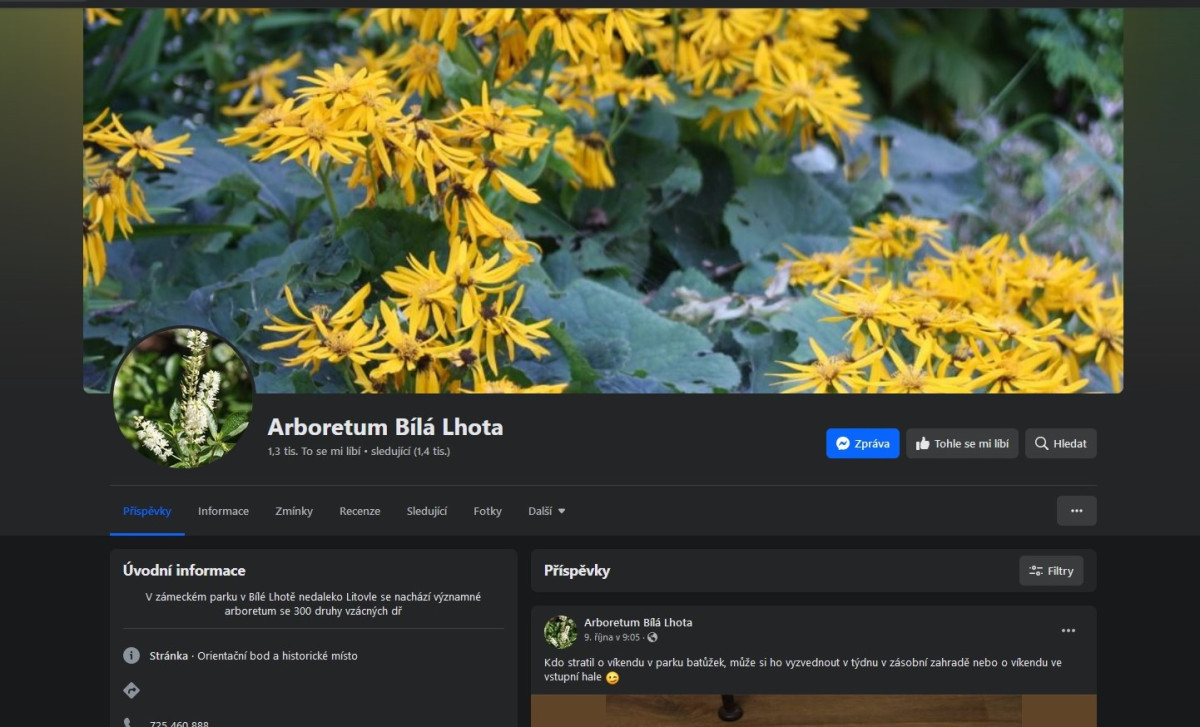
Task: Click the public globe icon on post
Action: 653,638
